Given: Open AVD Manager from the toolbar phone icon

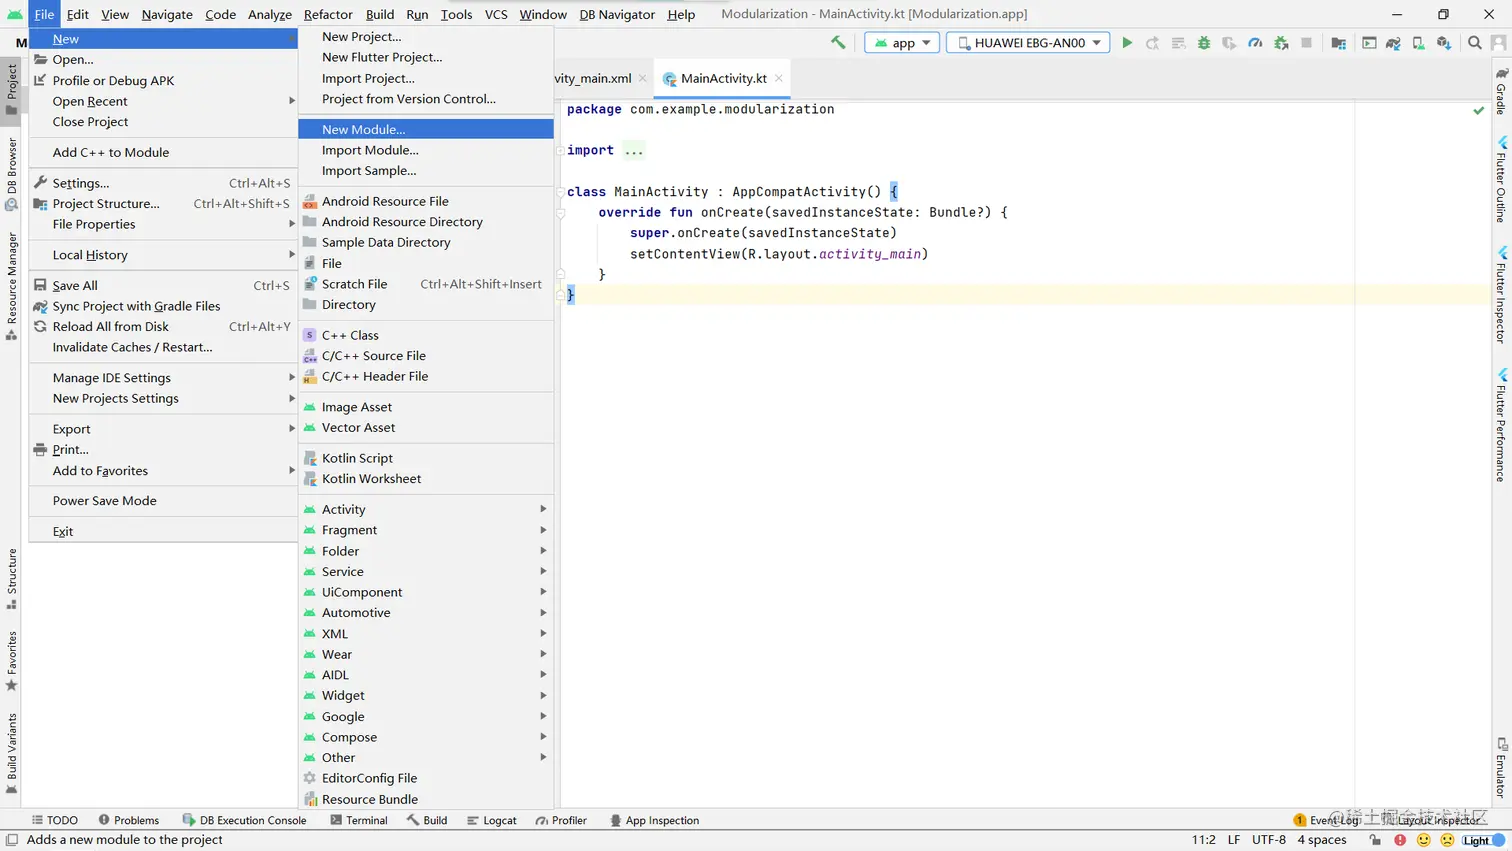Looking at the screenshot, I should (1418, 43).
